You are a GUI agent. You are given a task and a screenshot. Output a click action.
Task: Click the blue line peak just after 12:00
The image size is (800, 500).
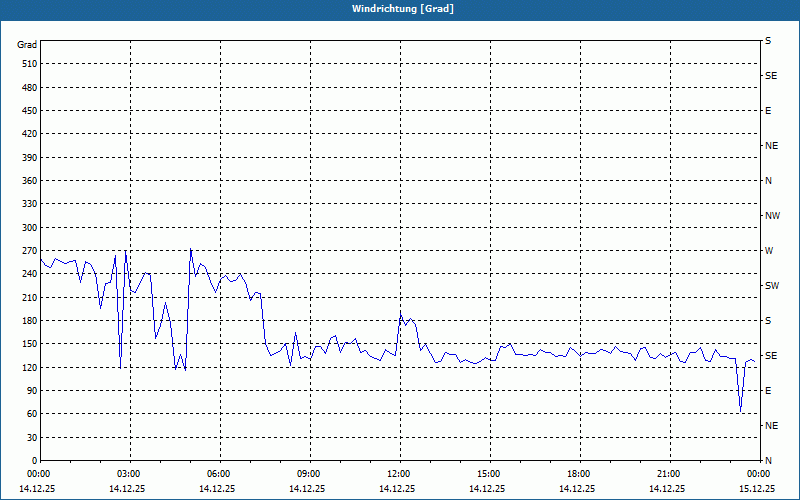click(401, 314)
